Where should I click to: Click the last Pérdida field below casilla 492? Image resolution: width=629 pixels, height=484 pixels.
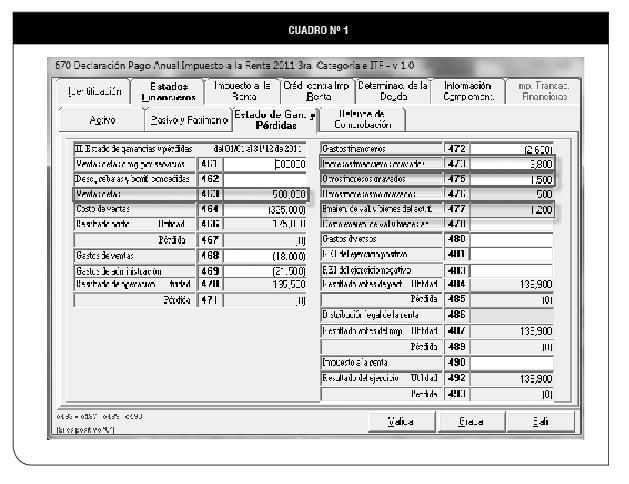[x=511, y=394]
